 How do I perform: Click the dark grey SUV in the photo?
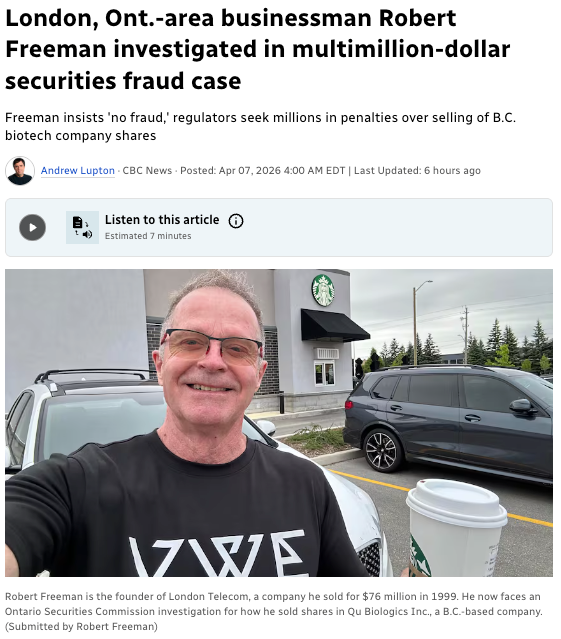tap(448, 422)
